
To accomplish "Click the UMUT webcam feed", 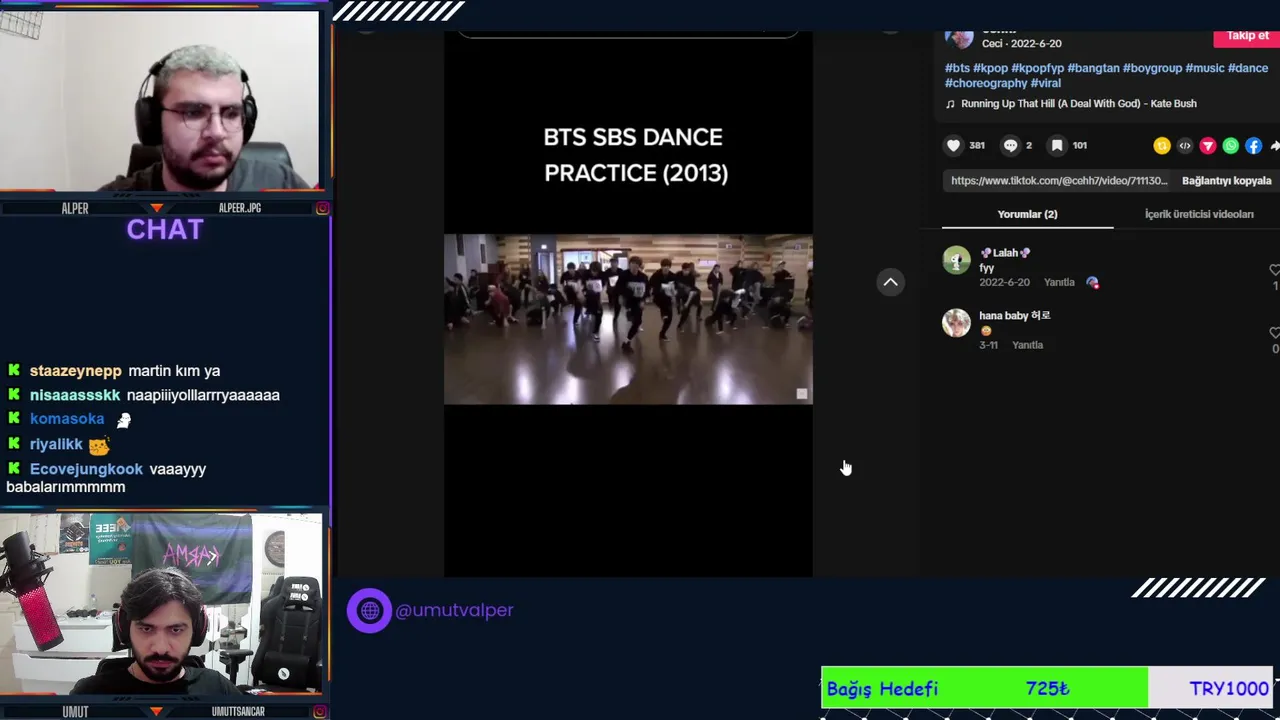I will (x=160, y=604).
